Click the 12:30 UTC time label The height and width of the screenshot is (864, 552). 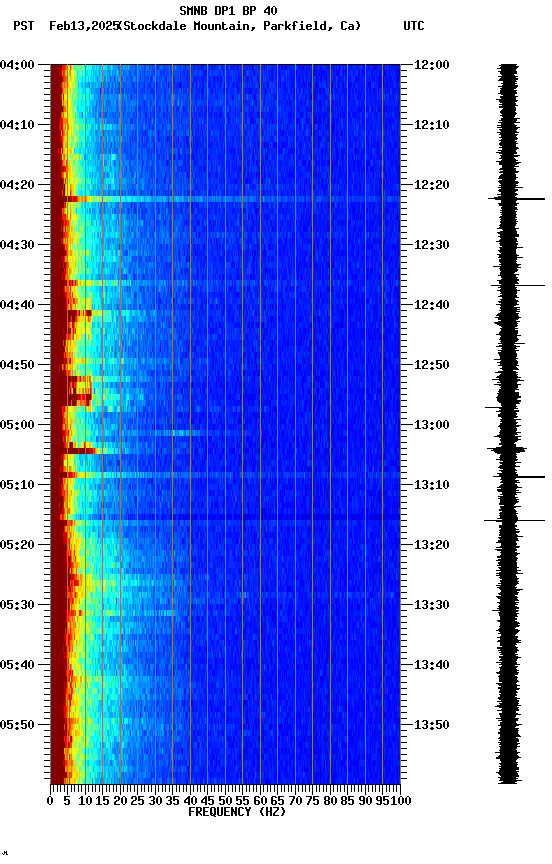pyautogui.click(x=431, y=245)
